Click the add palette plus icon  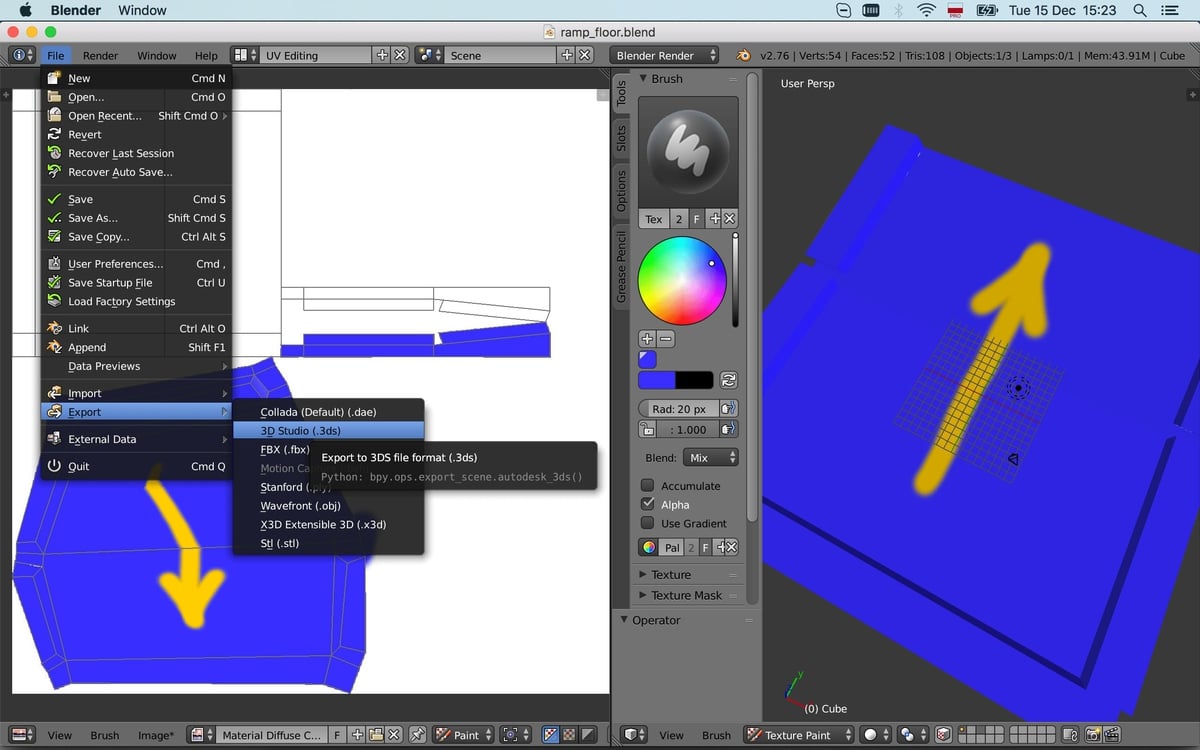coord(719,546)
